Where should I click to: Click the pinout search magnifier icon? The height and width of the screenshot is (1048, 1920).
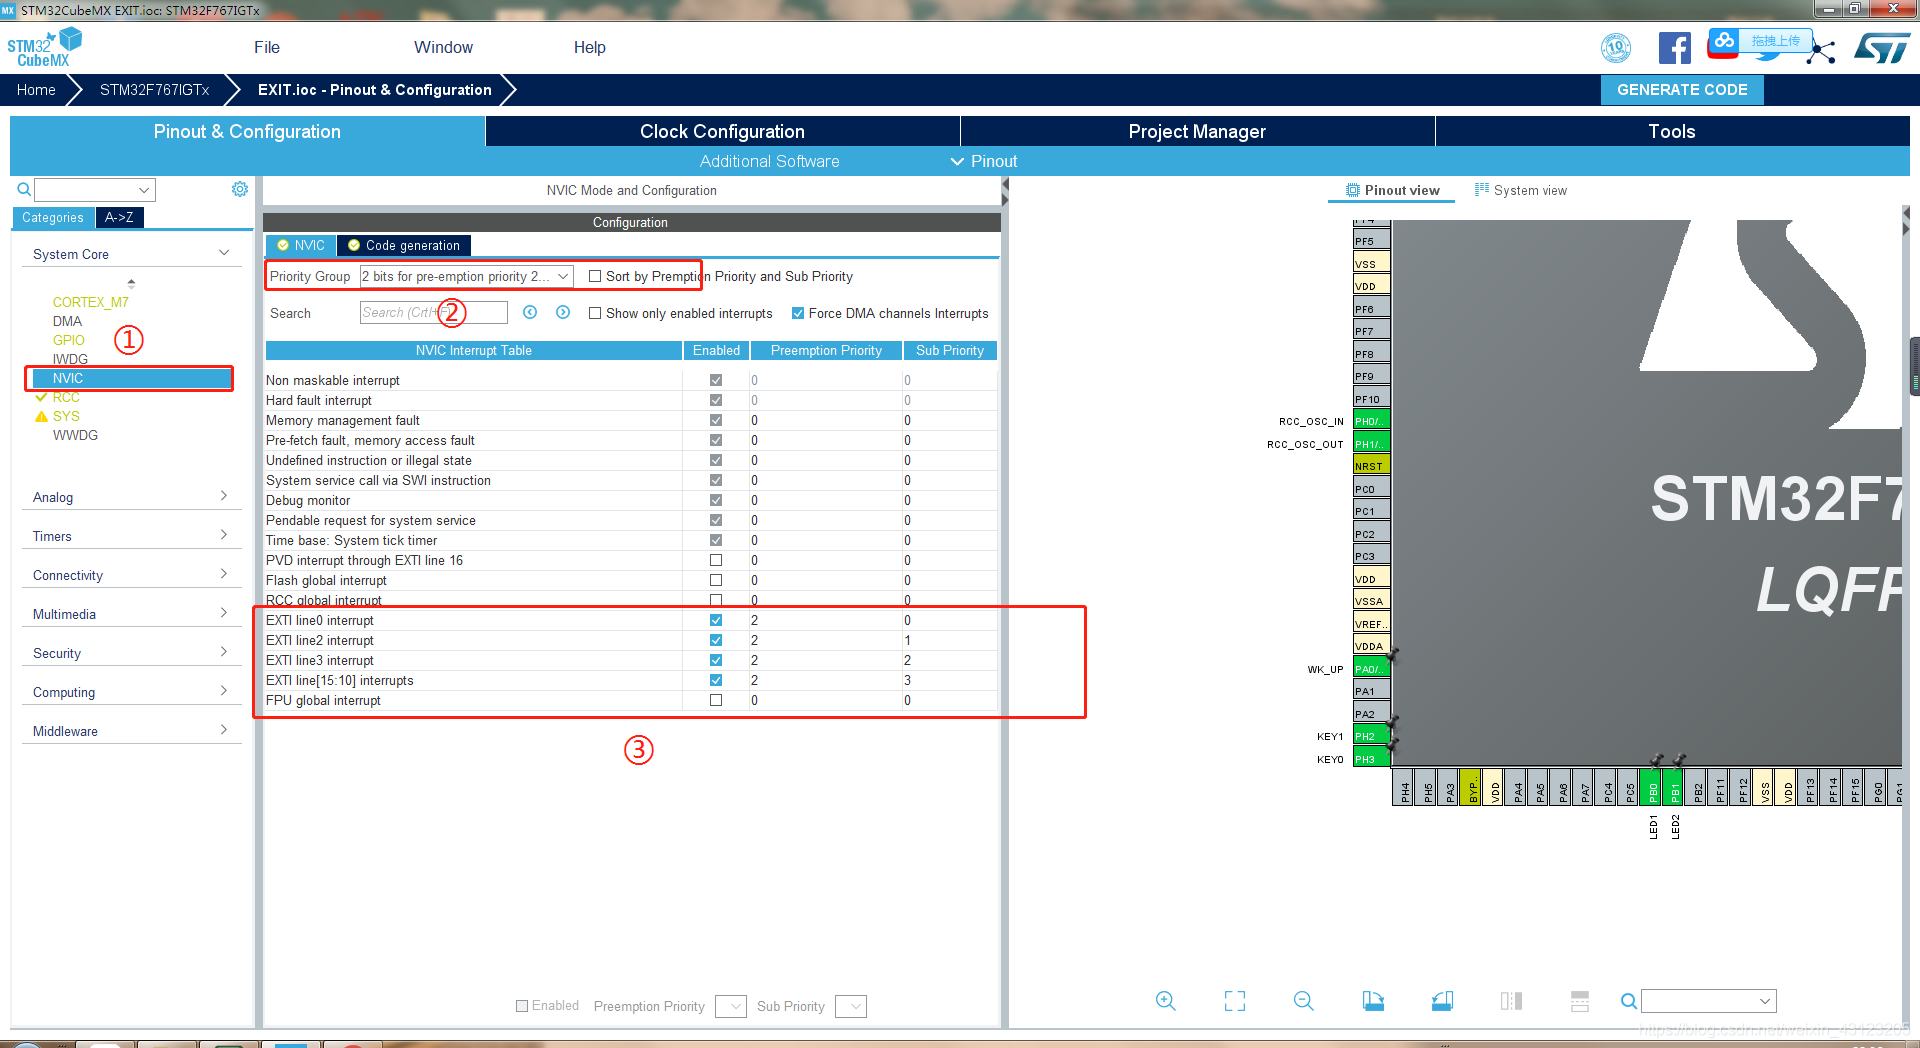(x=1628, y=1001)
